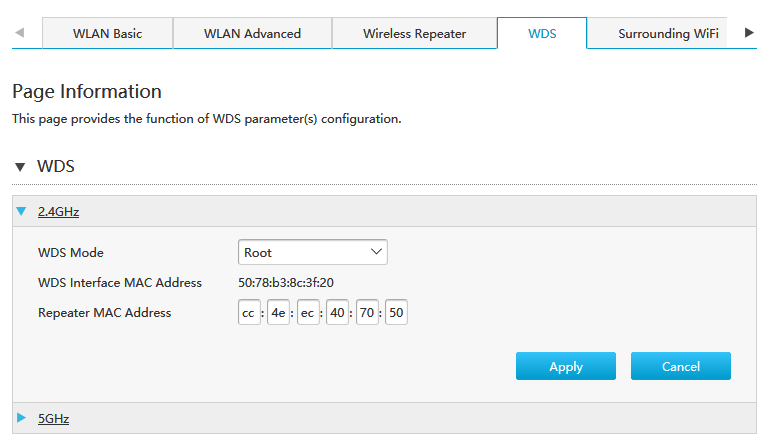Image resolution: width=762 pixels, height=443 pixels.
Task: Cancel the WDS changes
Action: (x=681, y=366)
